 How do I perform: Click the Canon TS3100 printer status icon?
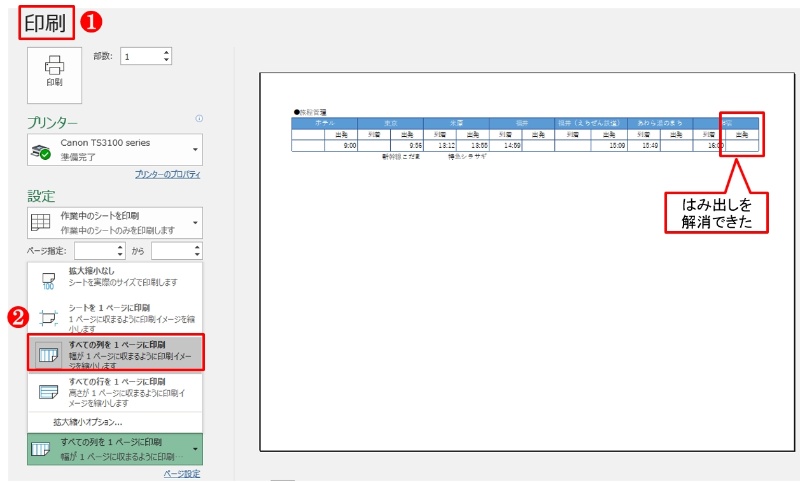pos(41,151)
